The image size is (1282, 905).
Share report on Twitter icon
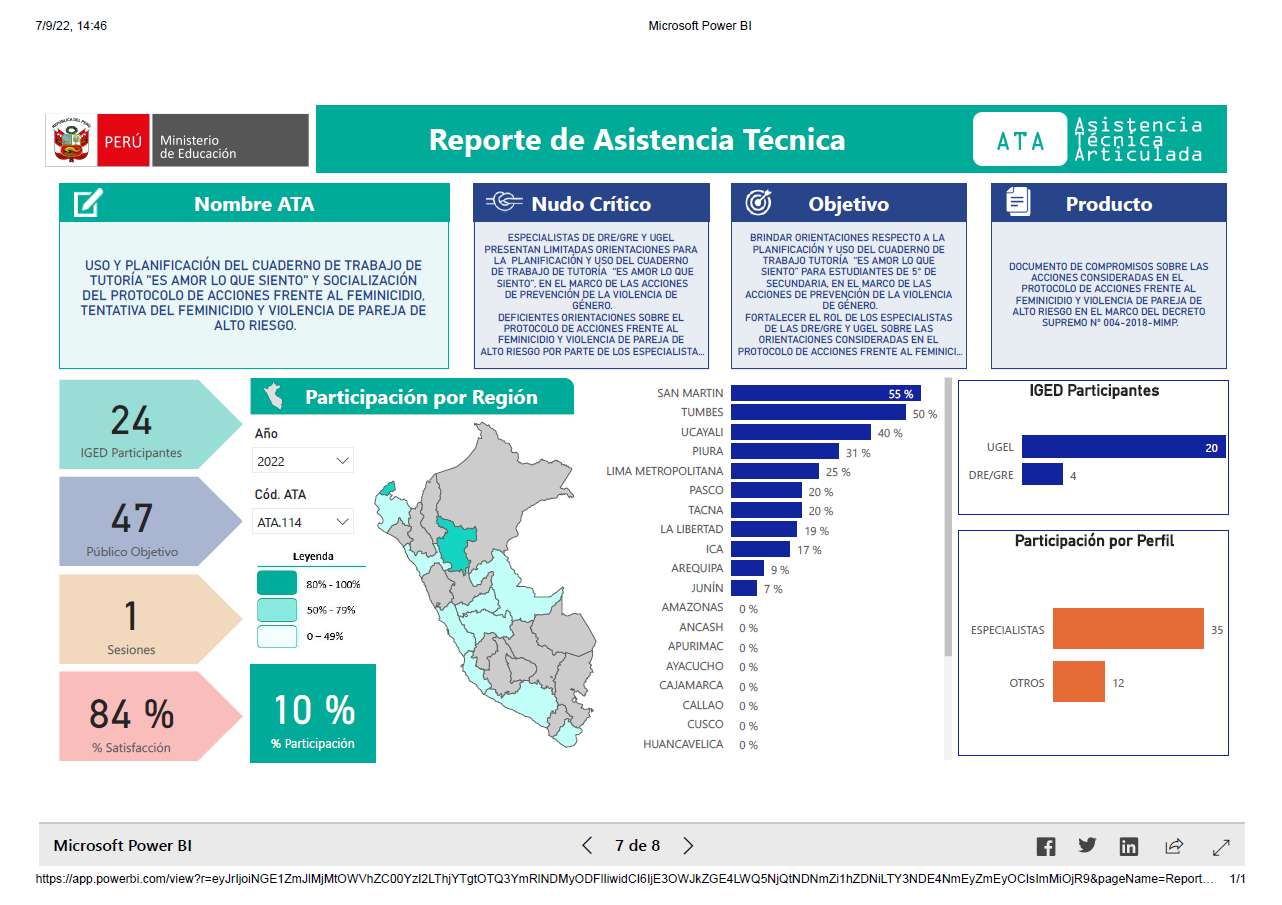[x=1087, y=846]
